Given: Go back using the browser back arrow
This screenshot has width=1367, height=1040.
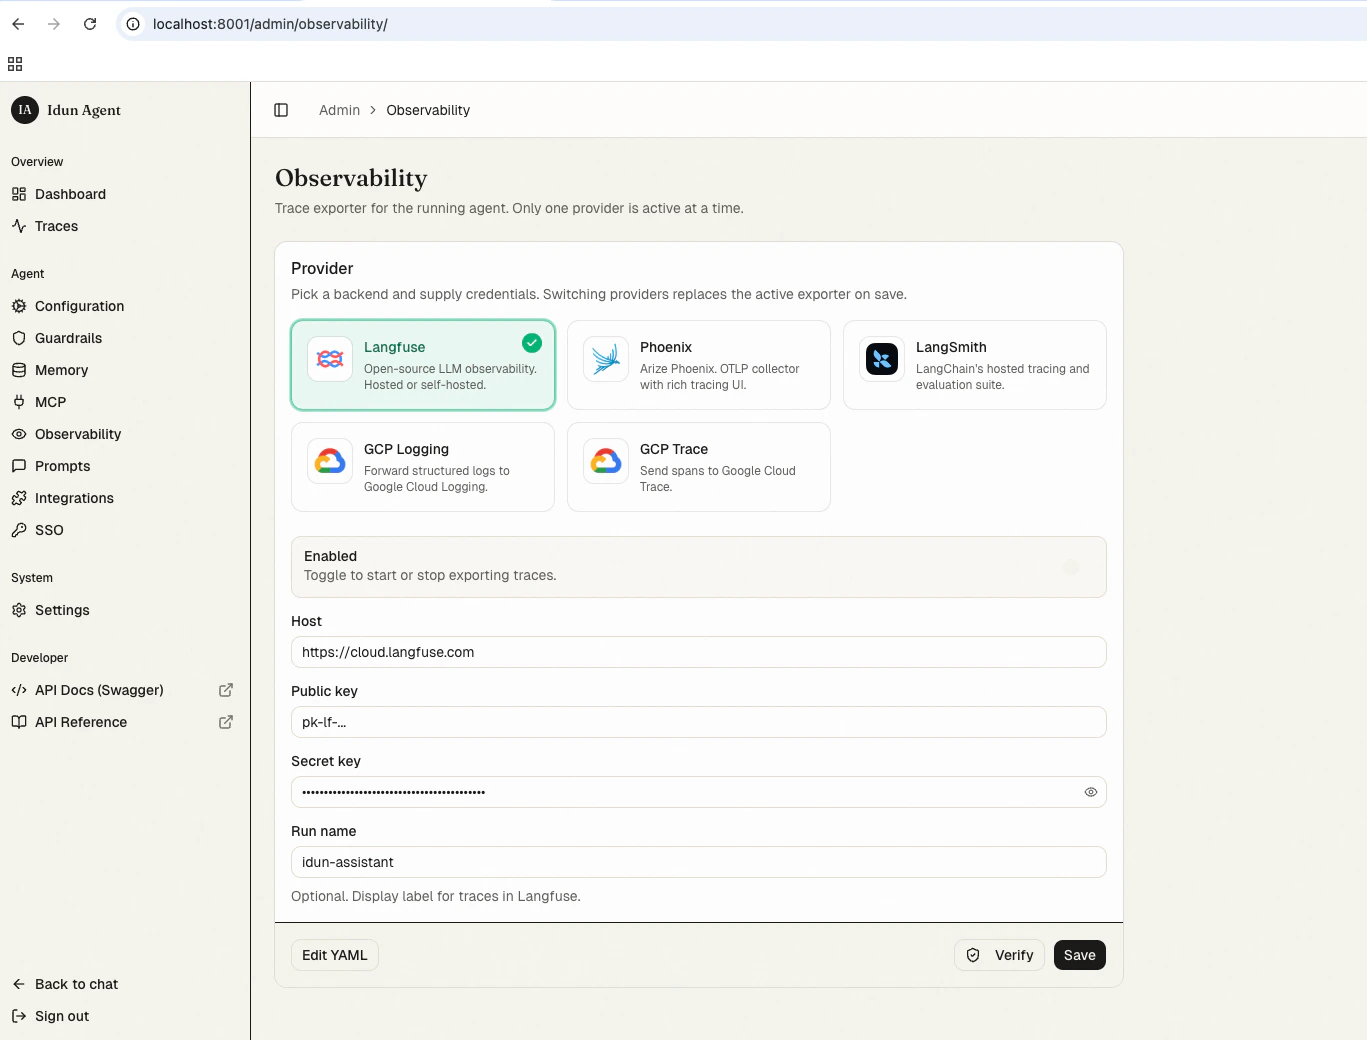Looking at the screenshot, I should (x=18, y=24).
